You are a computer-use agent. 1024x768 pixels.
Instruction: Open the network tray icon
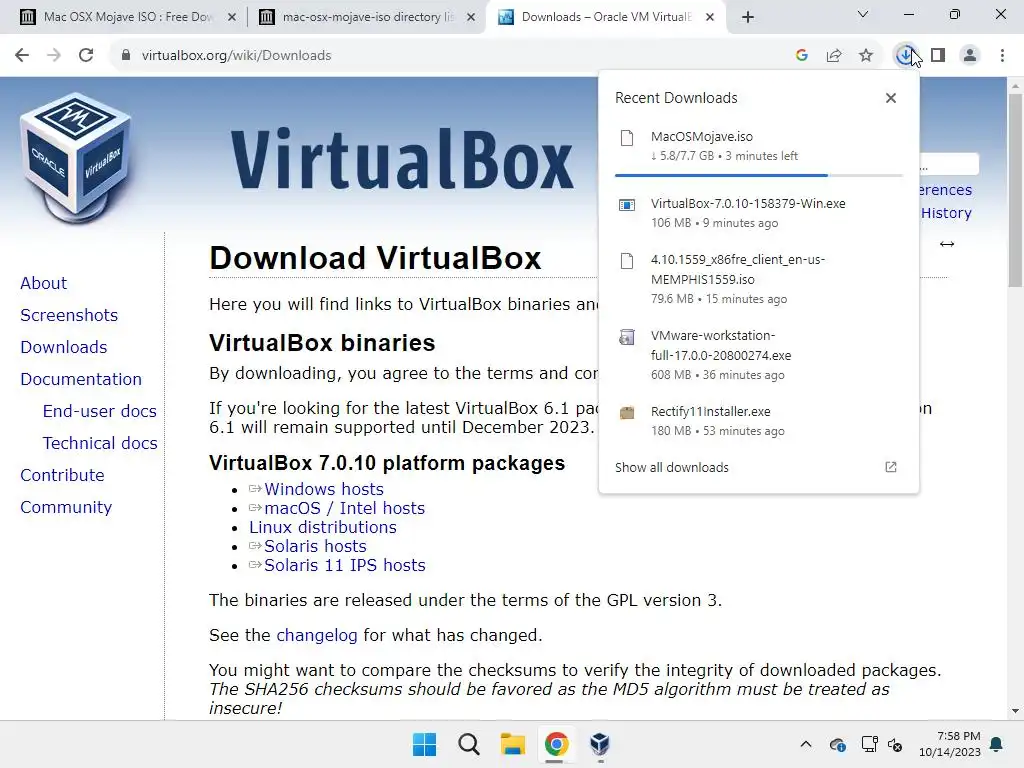[869, 744]
